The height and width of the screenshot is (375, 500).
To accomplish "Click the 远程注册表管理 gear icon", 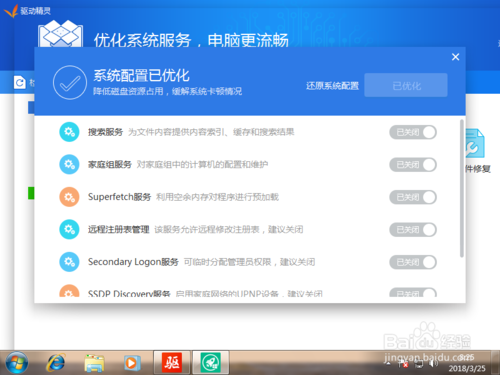I will click(x=69, y=229).
